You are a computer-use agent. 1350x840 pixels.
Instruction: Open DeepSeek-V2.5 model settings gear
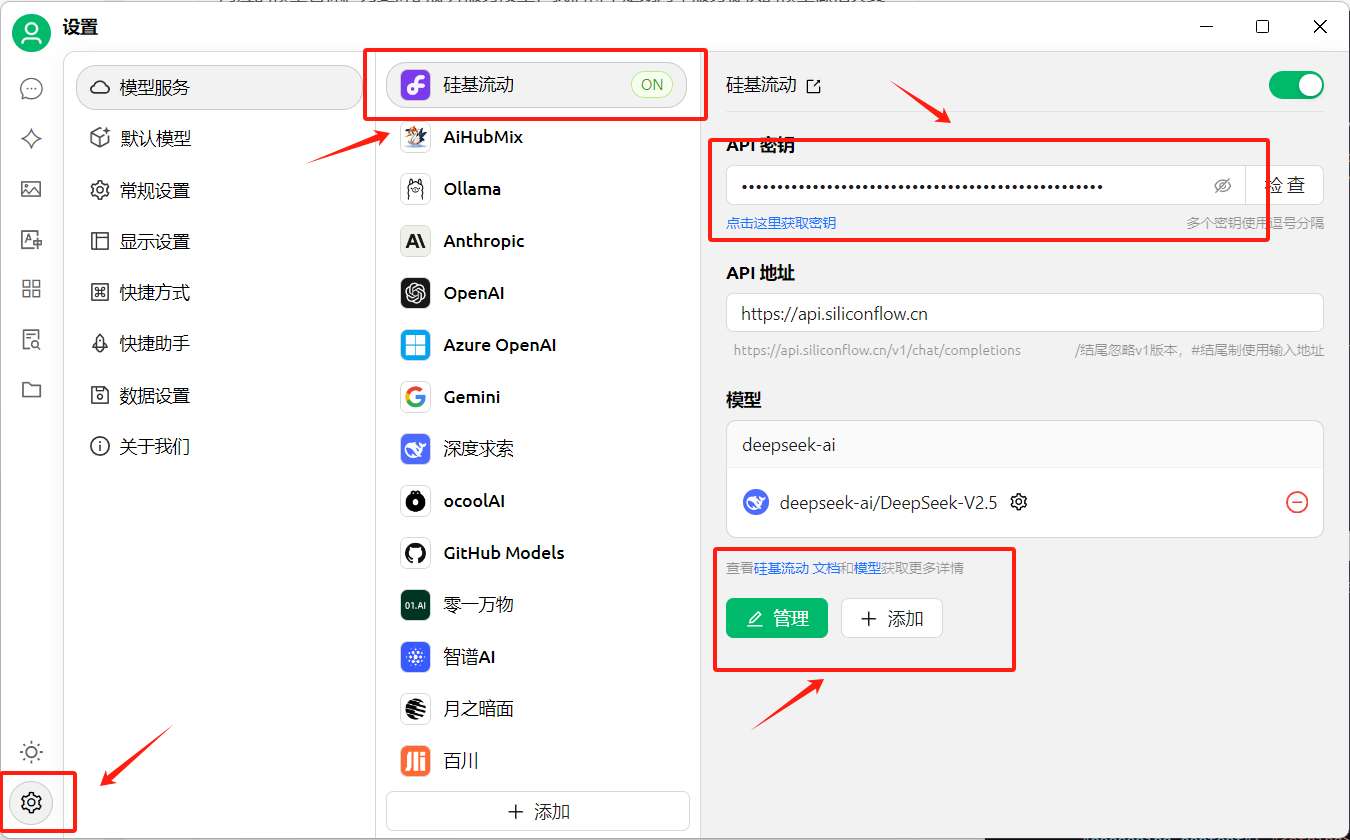[1019, 502]
